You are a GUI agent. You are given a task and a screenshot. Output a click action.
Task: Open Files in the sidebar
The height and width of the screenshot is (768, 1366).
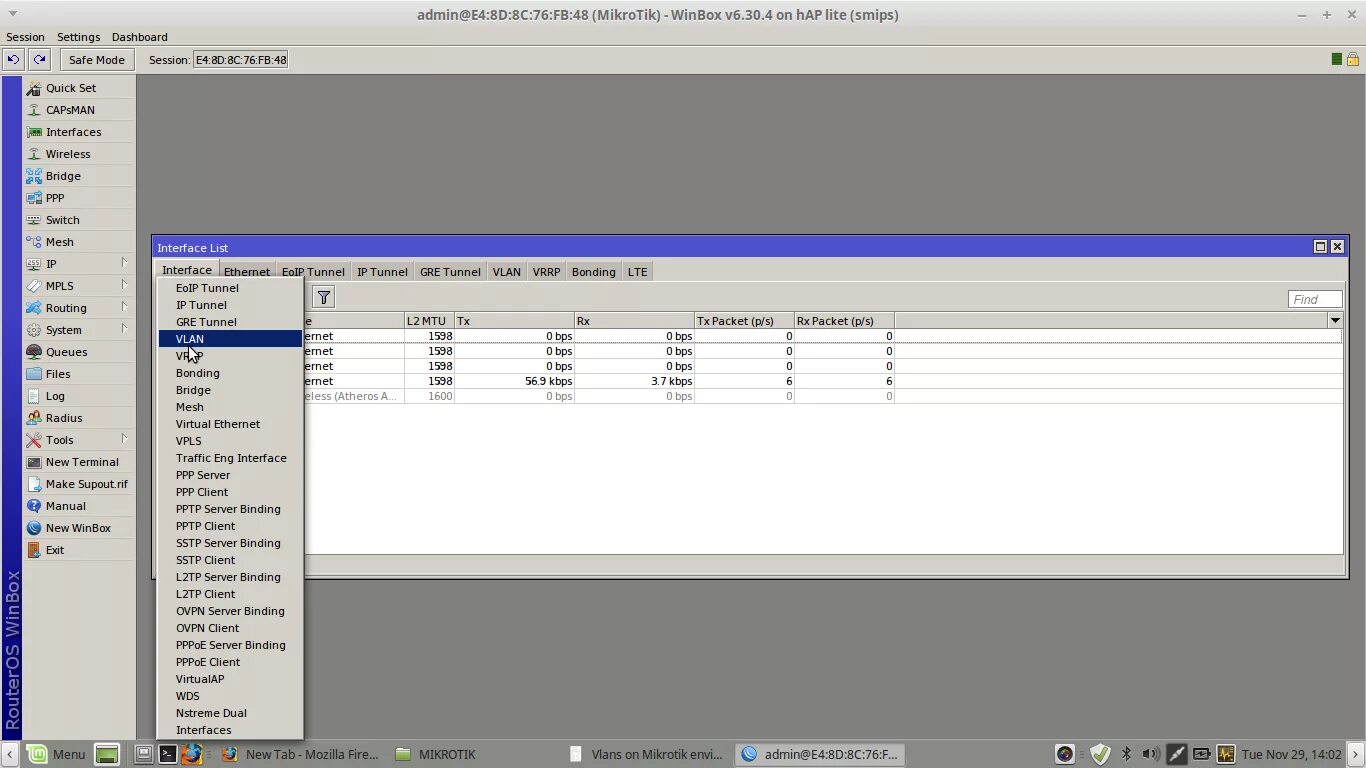58,374
